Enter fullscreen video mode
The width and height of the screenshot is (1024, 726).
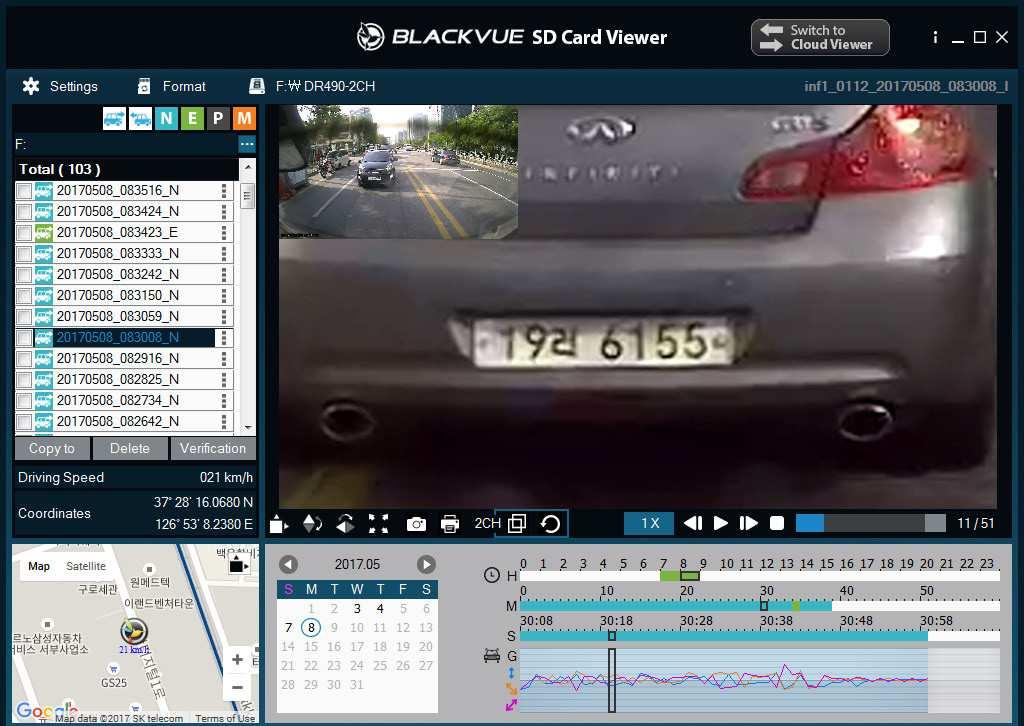[x=378, y=524]
